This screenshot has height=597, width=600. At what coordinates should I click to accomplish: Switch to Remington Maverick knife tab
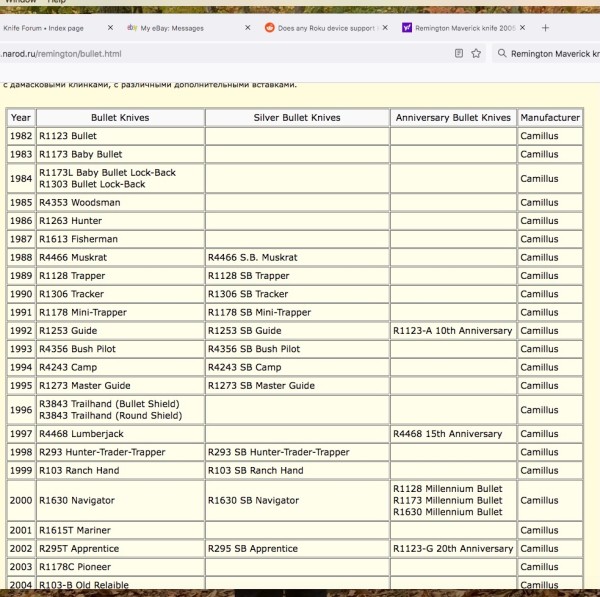pos(465,28)
